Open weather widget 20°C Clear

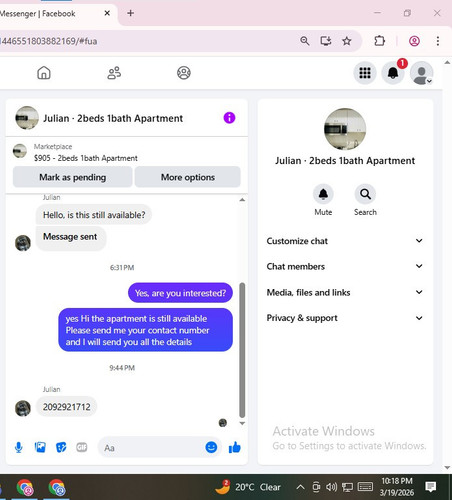click(x=248, y=487)
